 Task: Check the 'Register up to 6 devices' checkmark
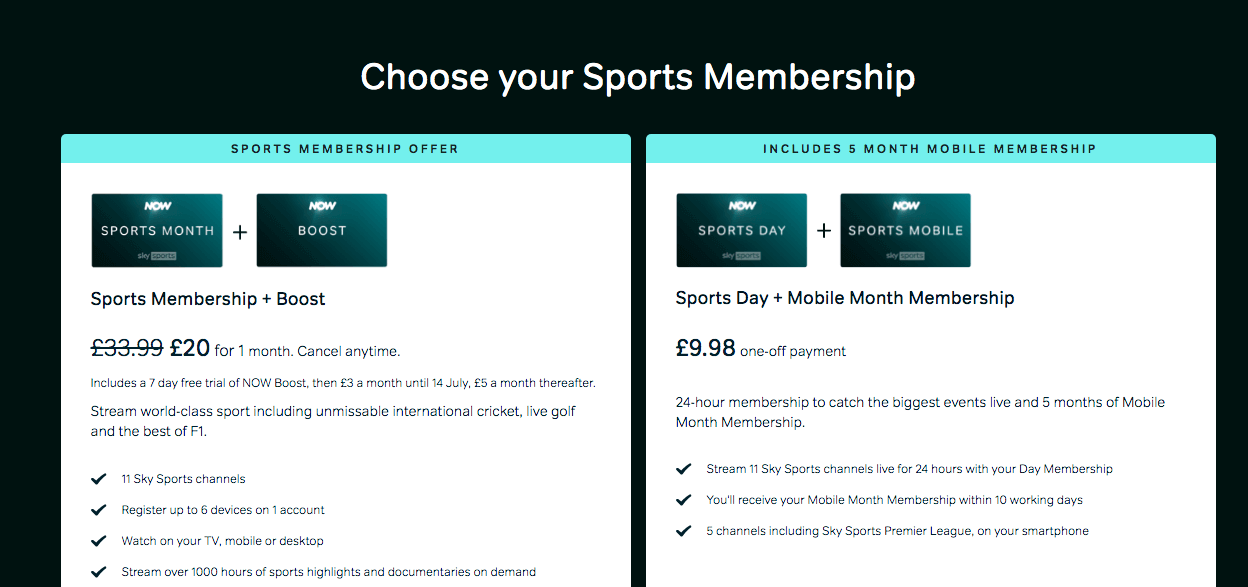(x=99, y=509)
